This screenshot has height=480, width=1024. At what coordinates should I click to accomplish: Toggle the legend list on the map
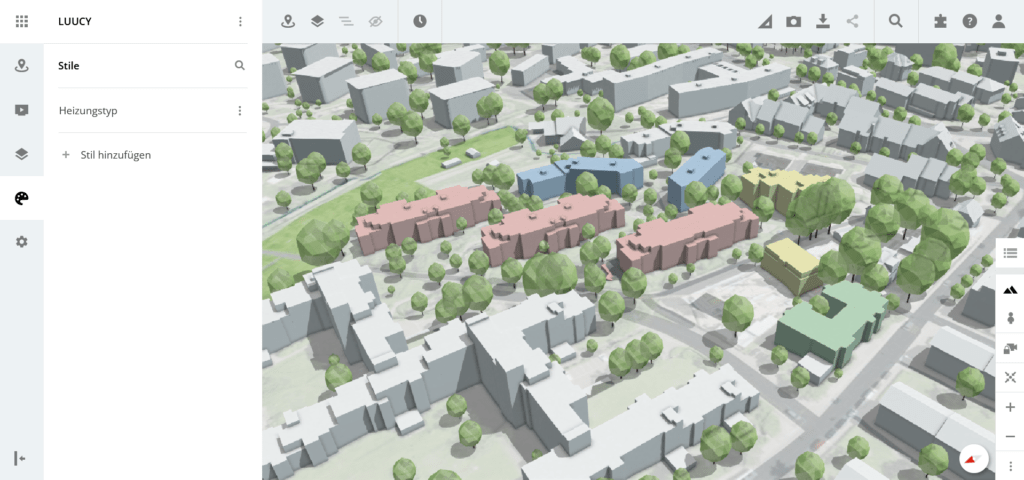pos(1010,254)
